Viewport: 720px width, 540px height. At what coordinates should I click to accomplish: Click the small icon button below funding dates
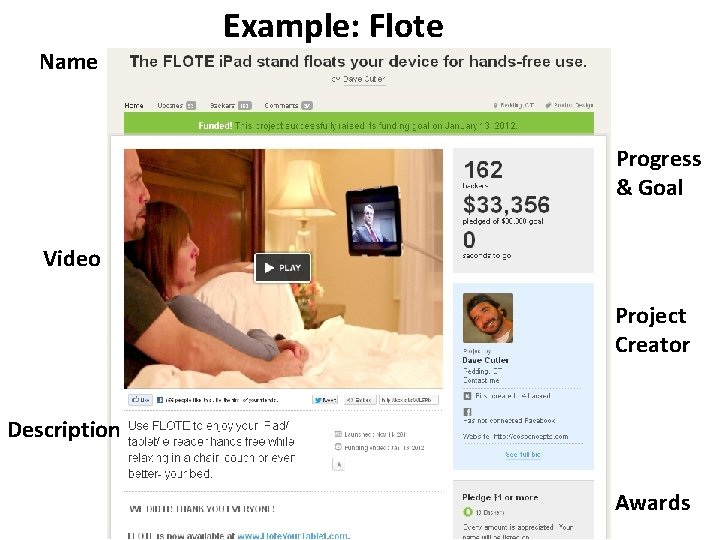(338, 465)
